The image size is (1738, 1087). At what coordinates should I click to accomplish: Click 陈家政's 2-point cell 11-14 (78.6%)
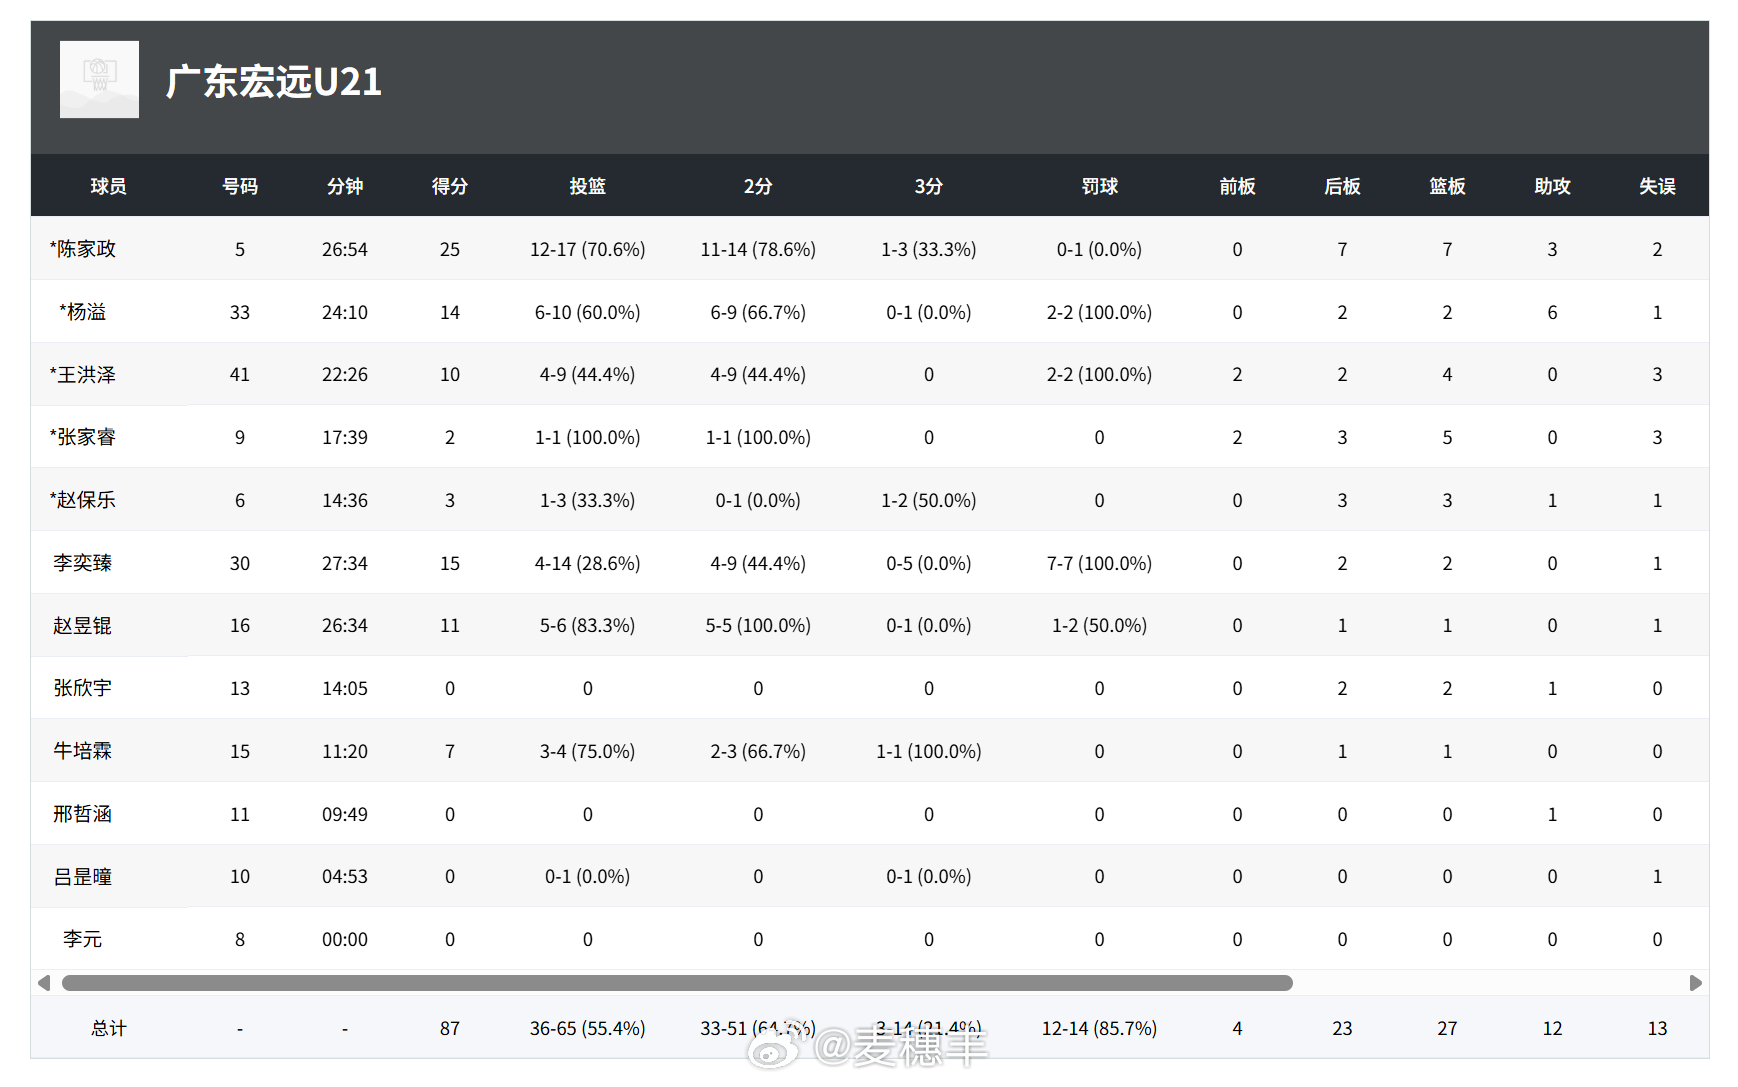[758, 249]
